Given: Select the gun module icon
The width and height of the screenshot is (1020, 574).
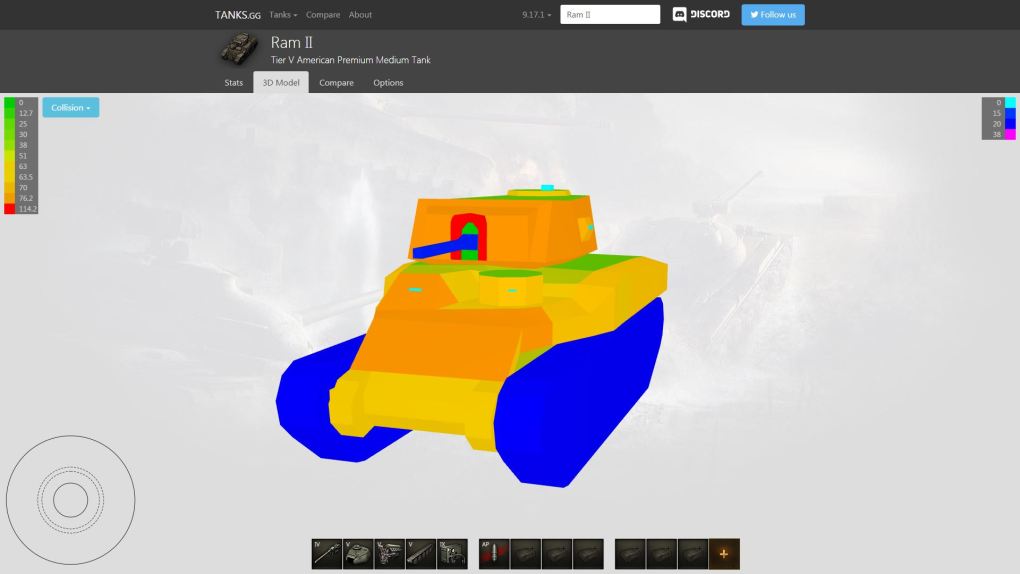Looking at the screenshot, I should tap(327, 554).
